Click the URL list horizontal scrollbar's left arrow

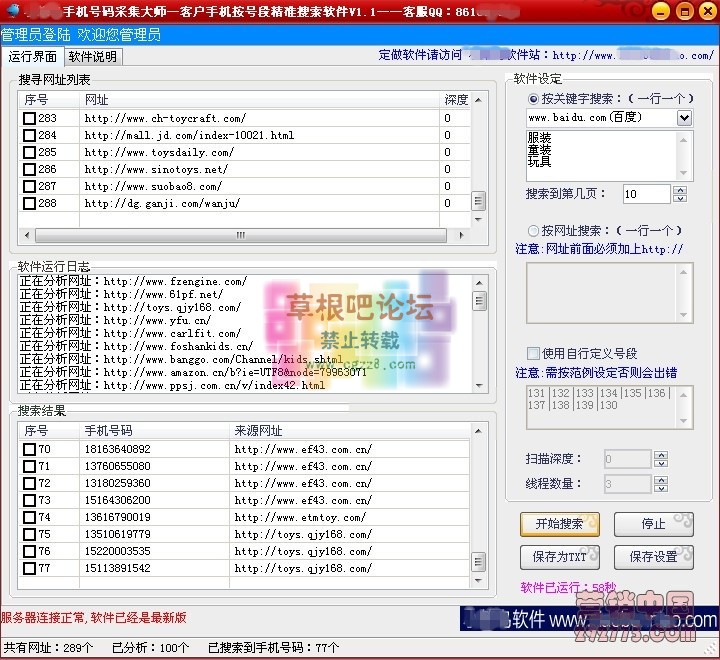tap(27, 235)
